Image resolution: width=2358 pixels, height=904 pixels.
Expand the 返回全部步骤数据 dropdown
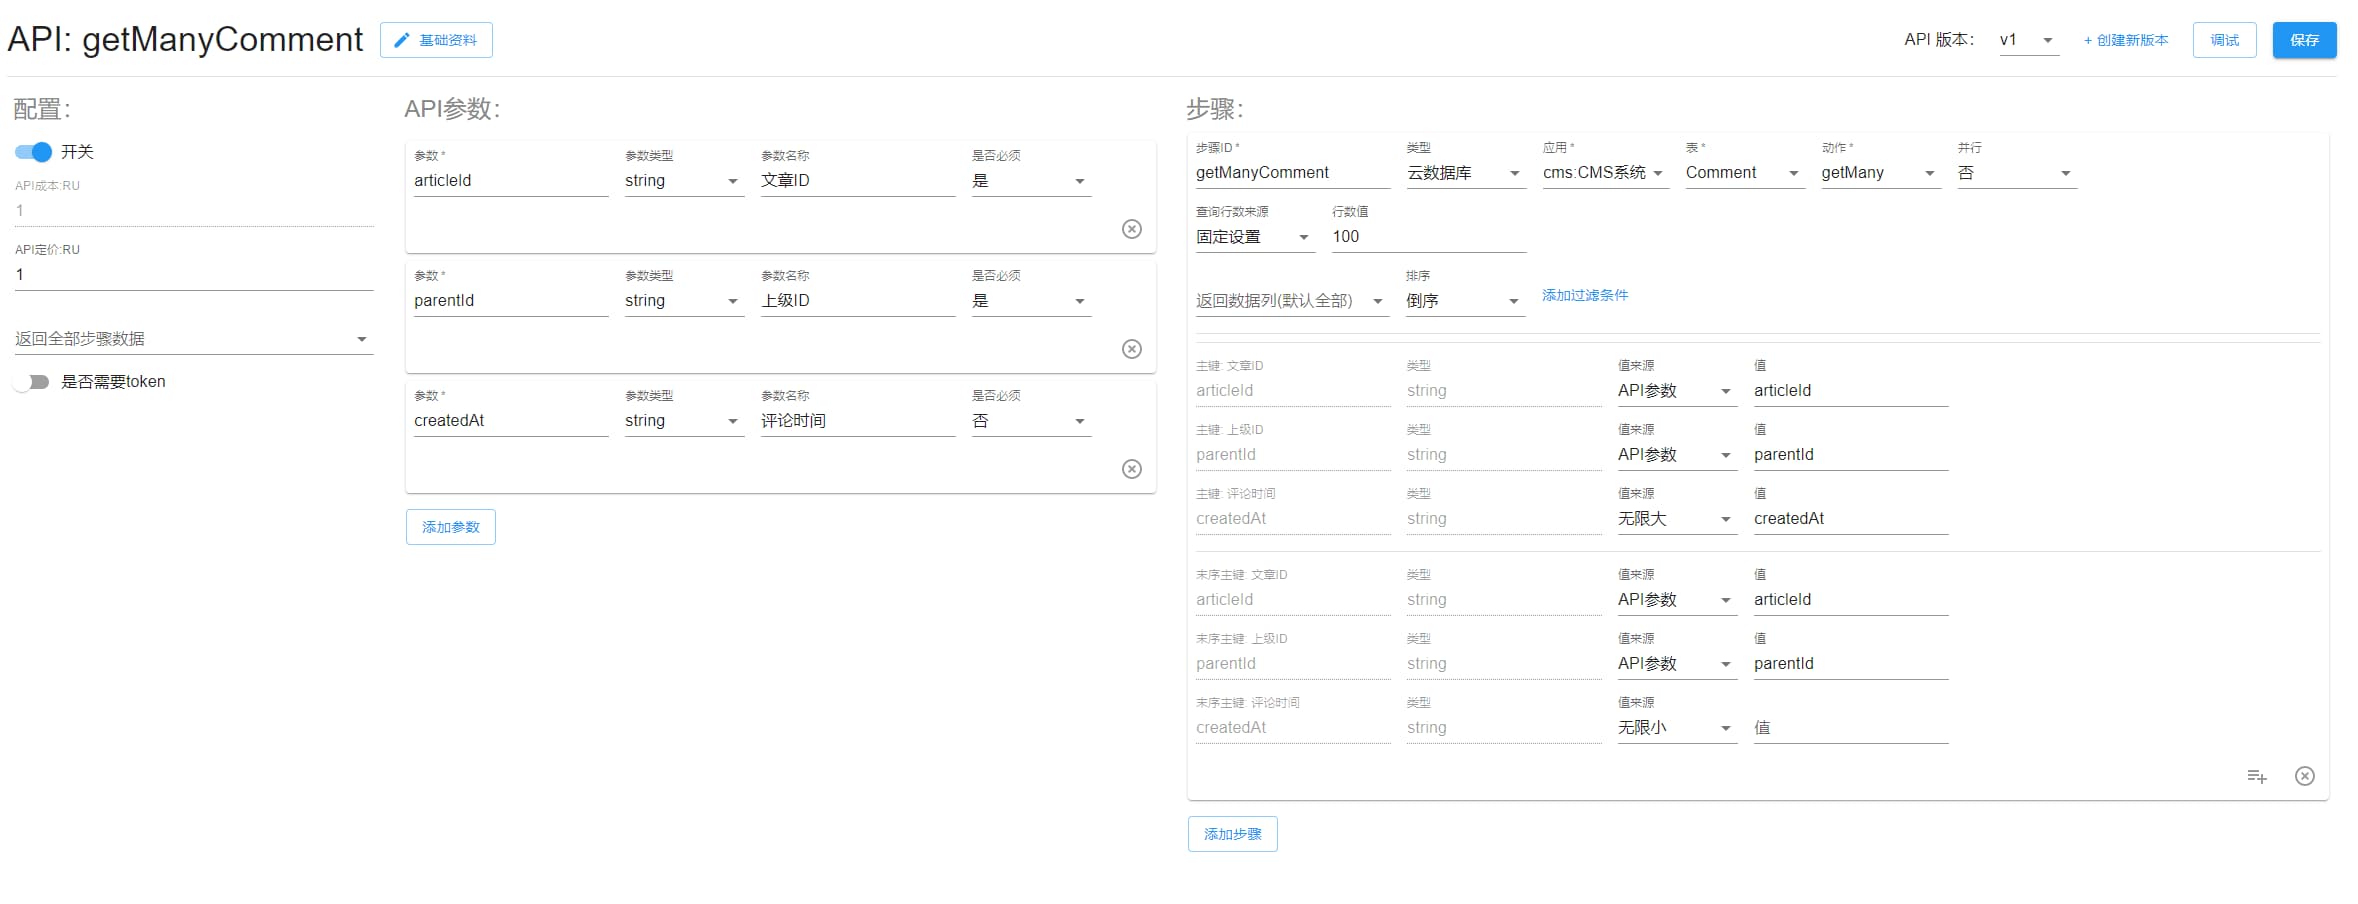tap(192, 339)
